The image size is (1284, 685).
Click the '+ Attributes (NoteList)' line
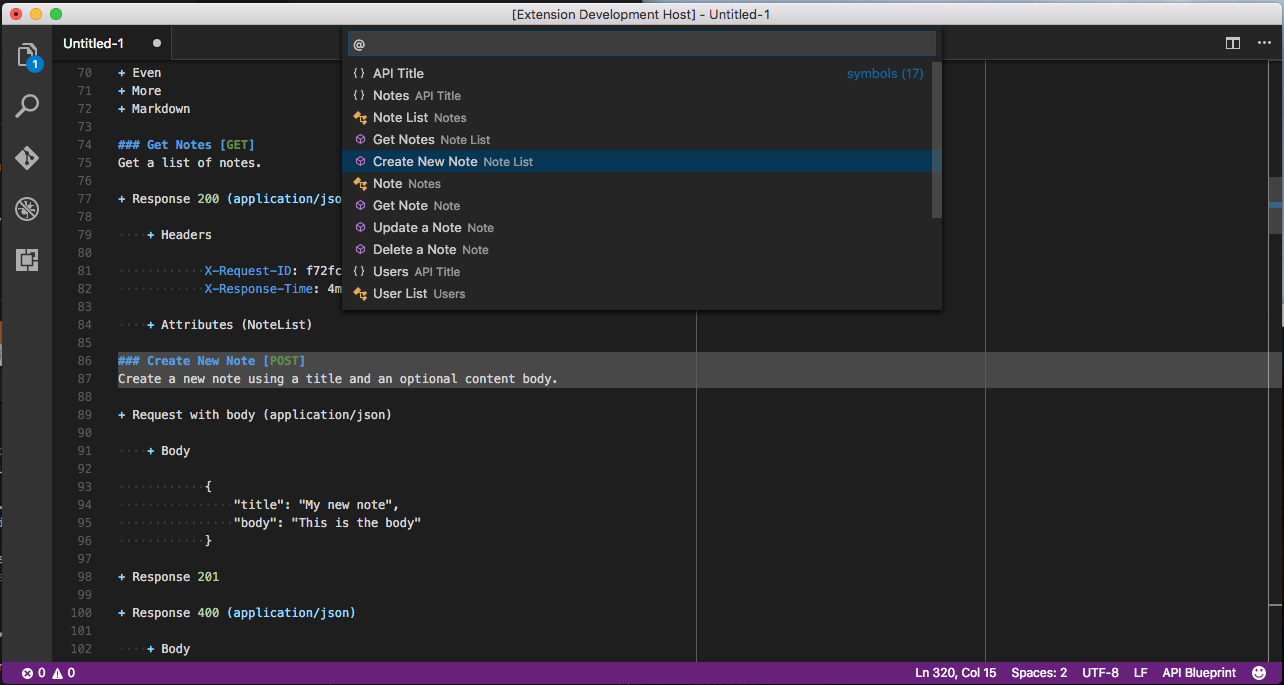(230, 325)
